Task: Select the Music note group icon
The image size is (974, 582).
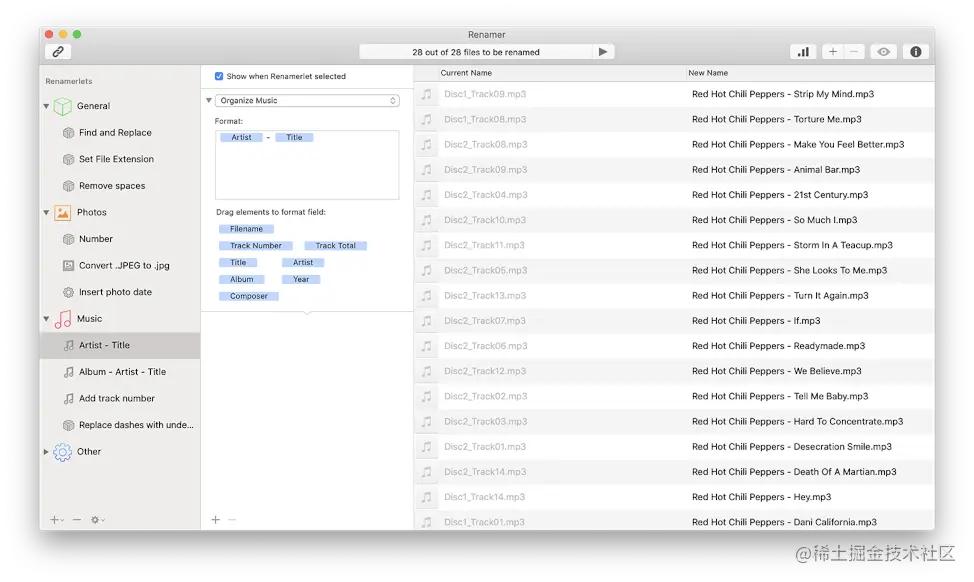Action: point(63,319)
